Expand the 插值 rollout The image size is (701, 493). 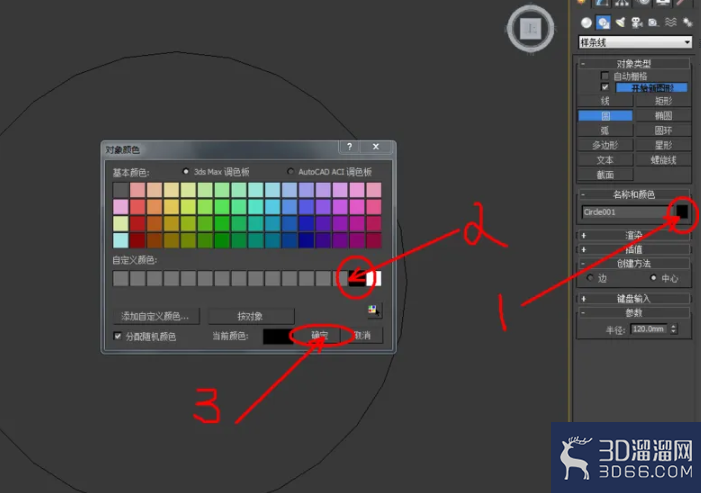tap(633, 249)
